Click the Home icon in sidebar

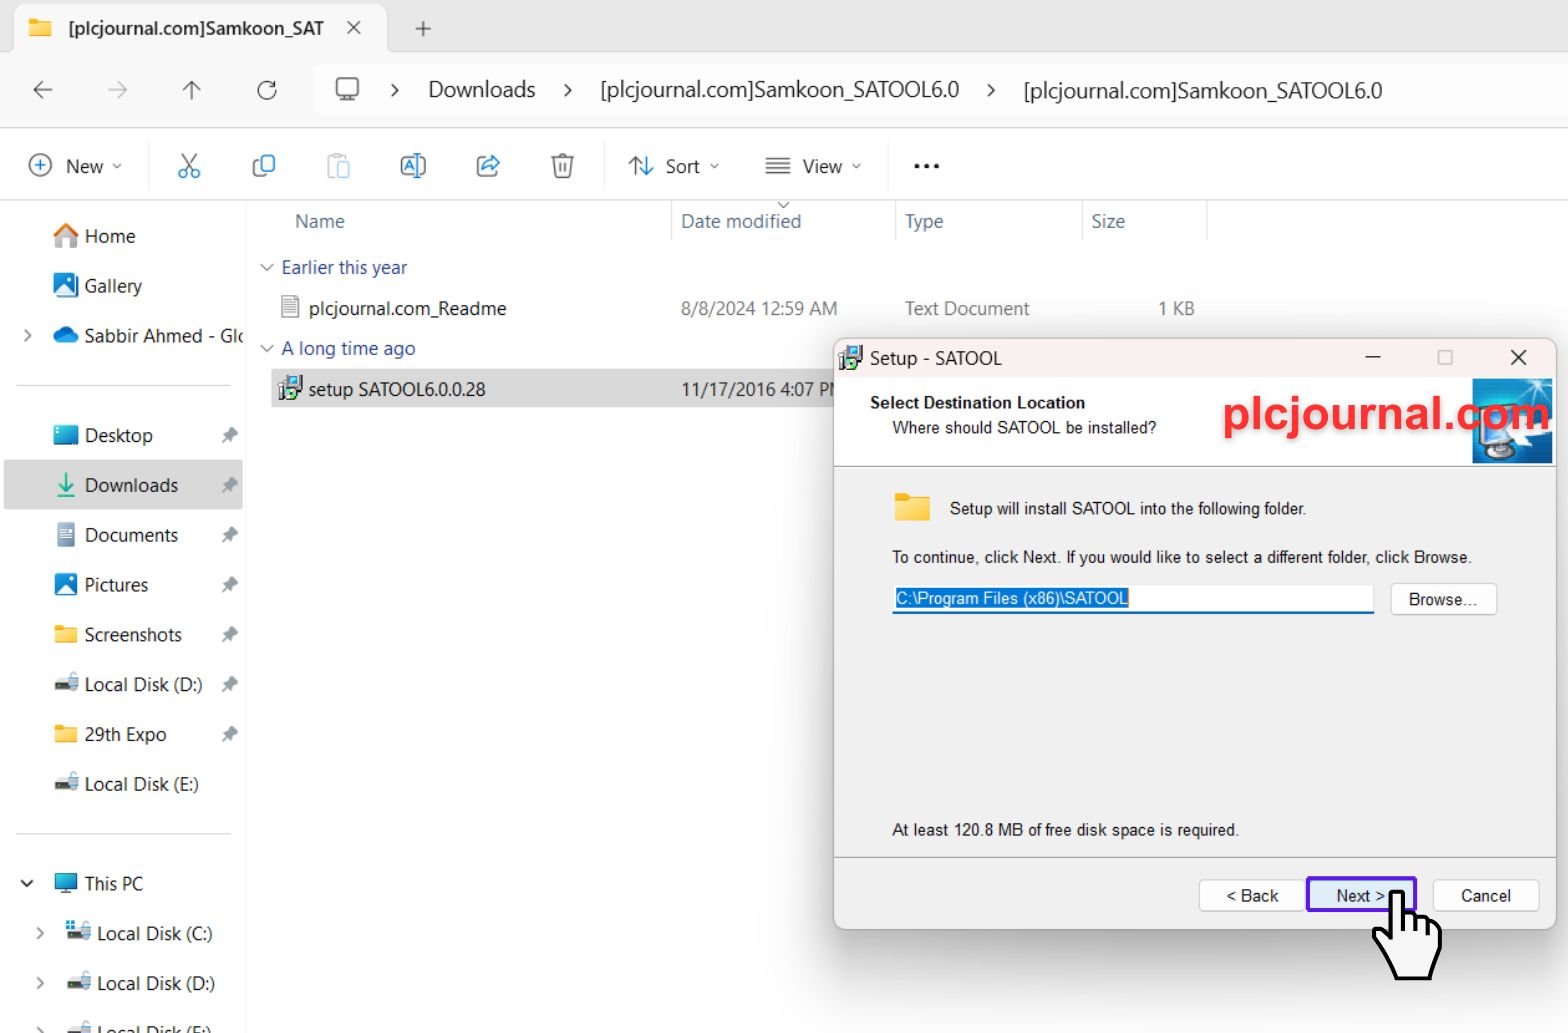[x=66, y=236]
